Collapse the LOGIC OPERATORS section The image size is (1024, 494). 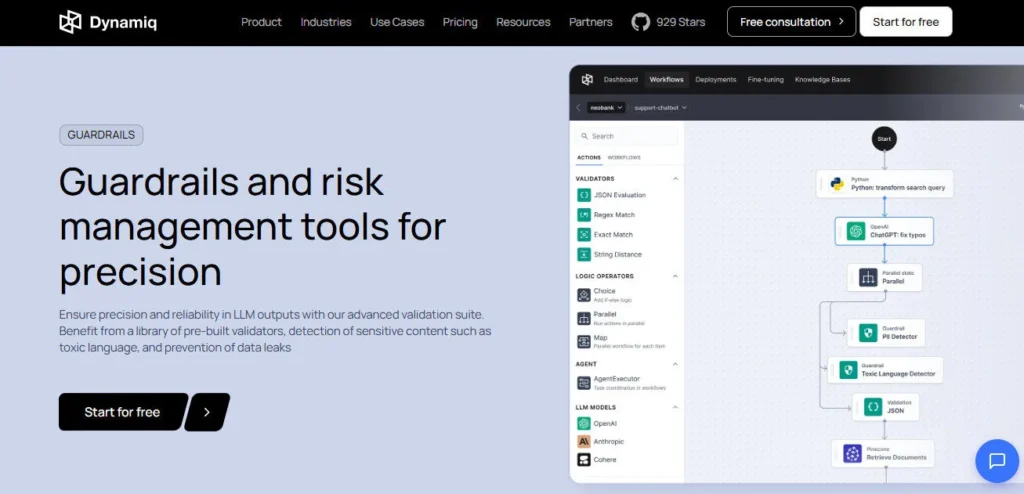point(675,276)
